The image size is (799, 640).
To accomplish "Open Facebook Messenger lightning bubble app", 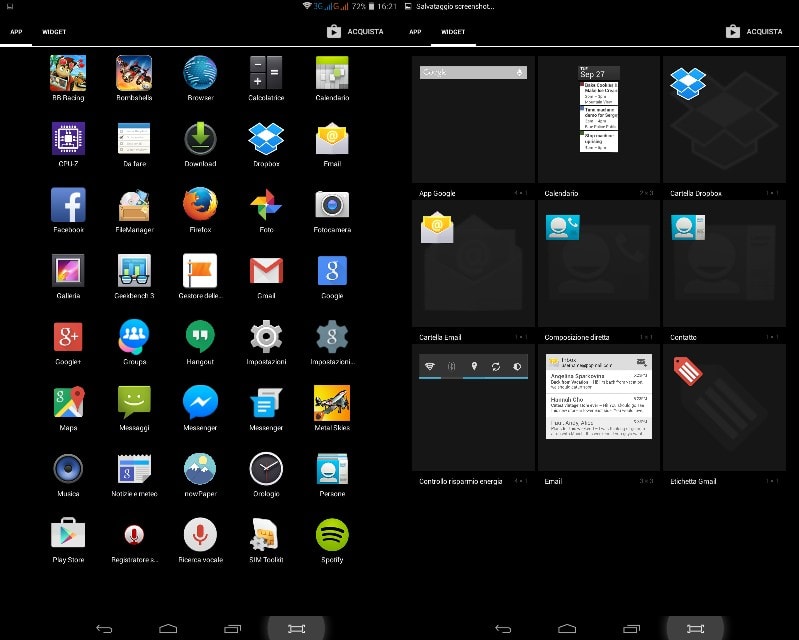I will (x=200, y=403).
